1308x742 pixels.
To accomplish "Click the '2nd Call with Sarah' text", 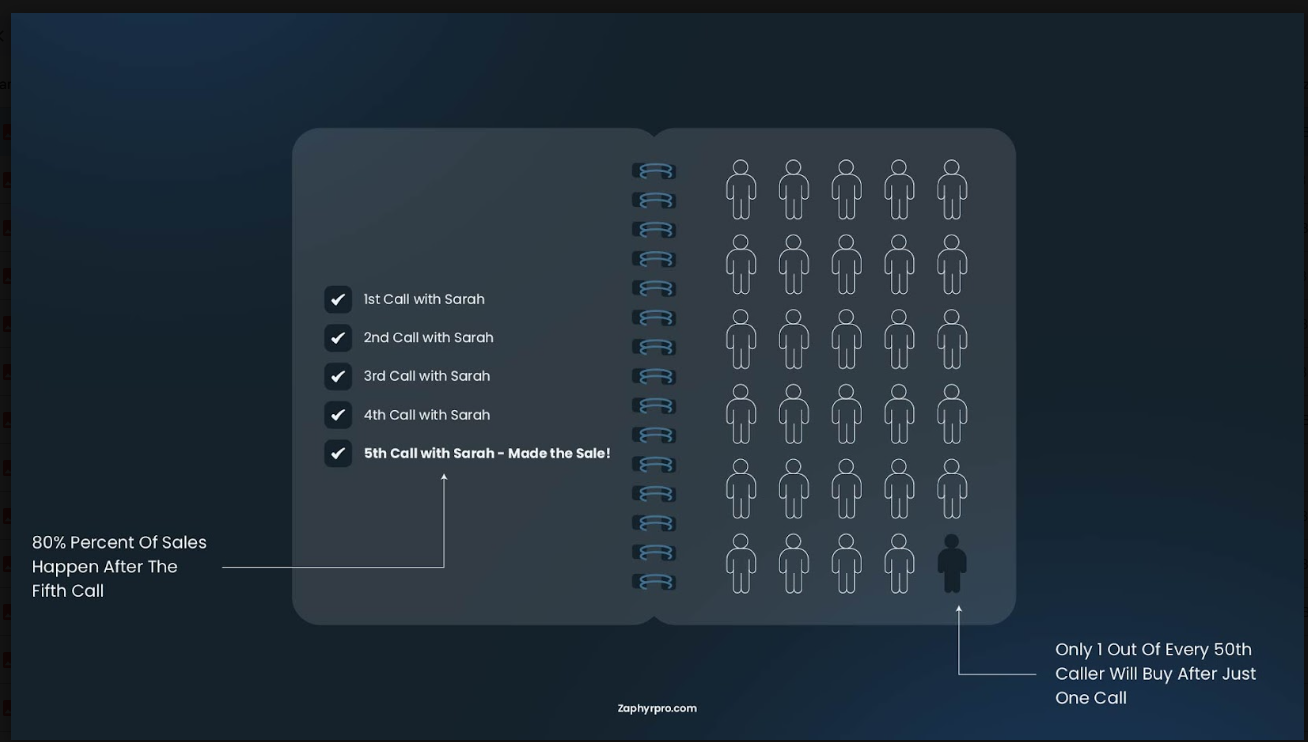I will pos(428,338).
